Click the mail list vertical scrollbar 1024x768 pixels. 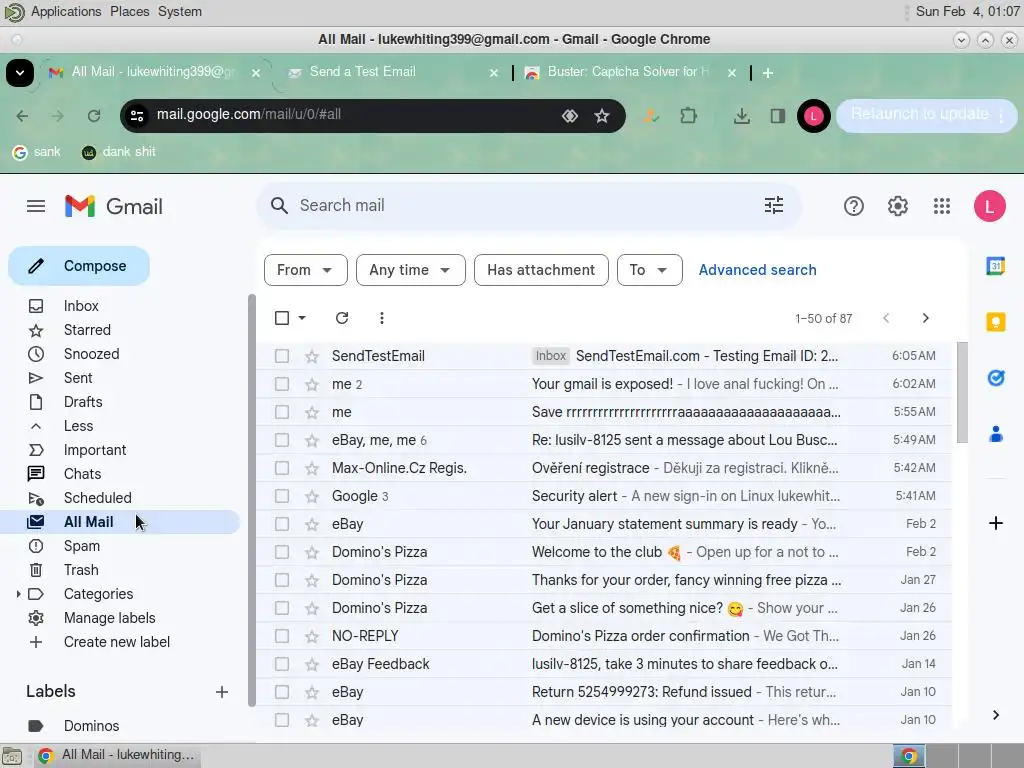(x=961, y=392)
